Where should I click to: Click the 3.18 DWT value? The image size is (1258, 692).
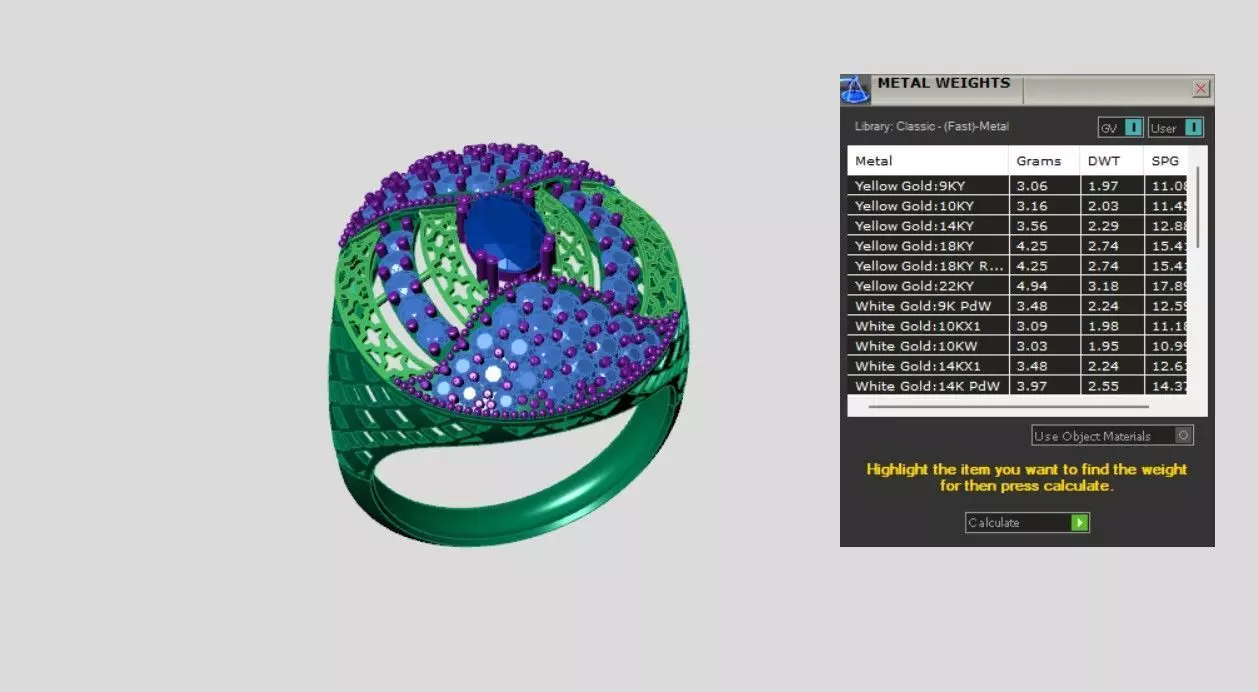pos(1102,286)
